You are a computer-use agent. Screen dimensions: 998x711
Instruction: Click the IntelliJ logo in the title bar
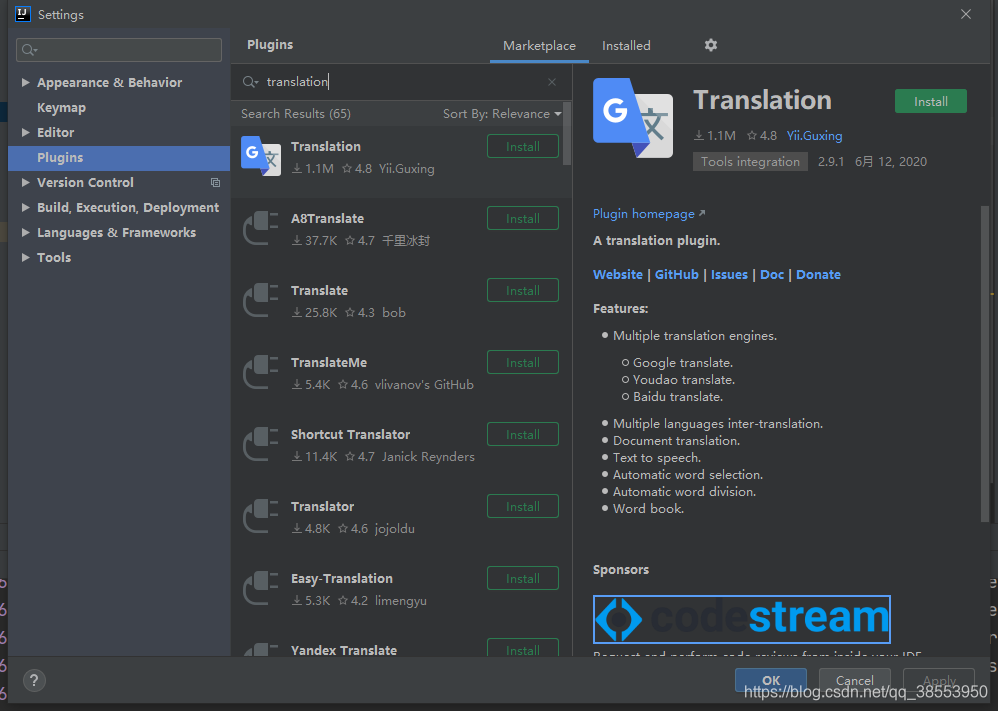[x=22, y=14]
